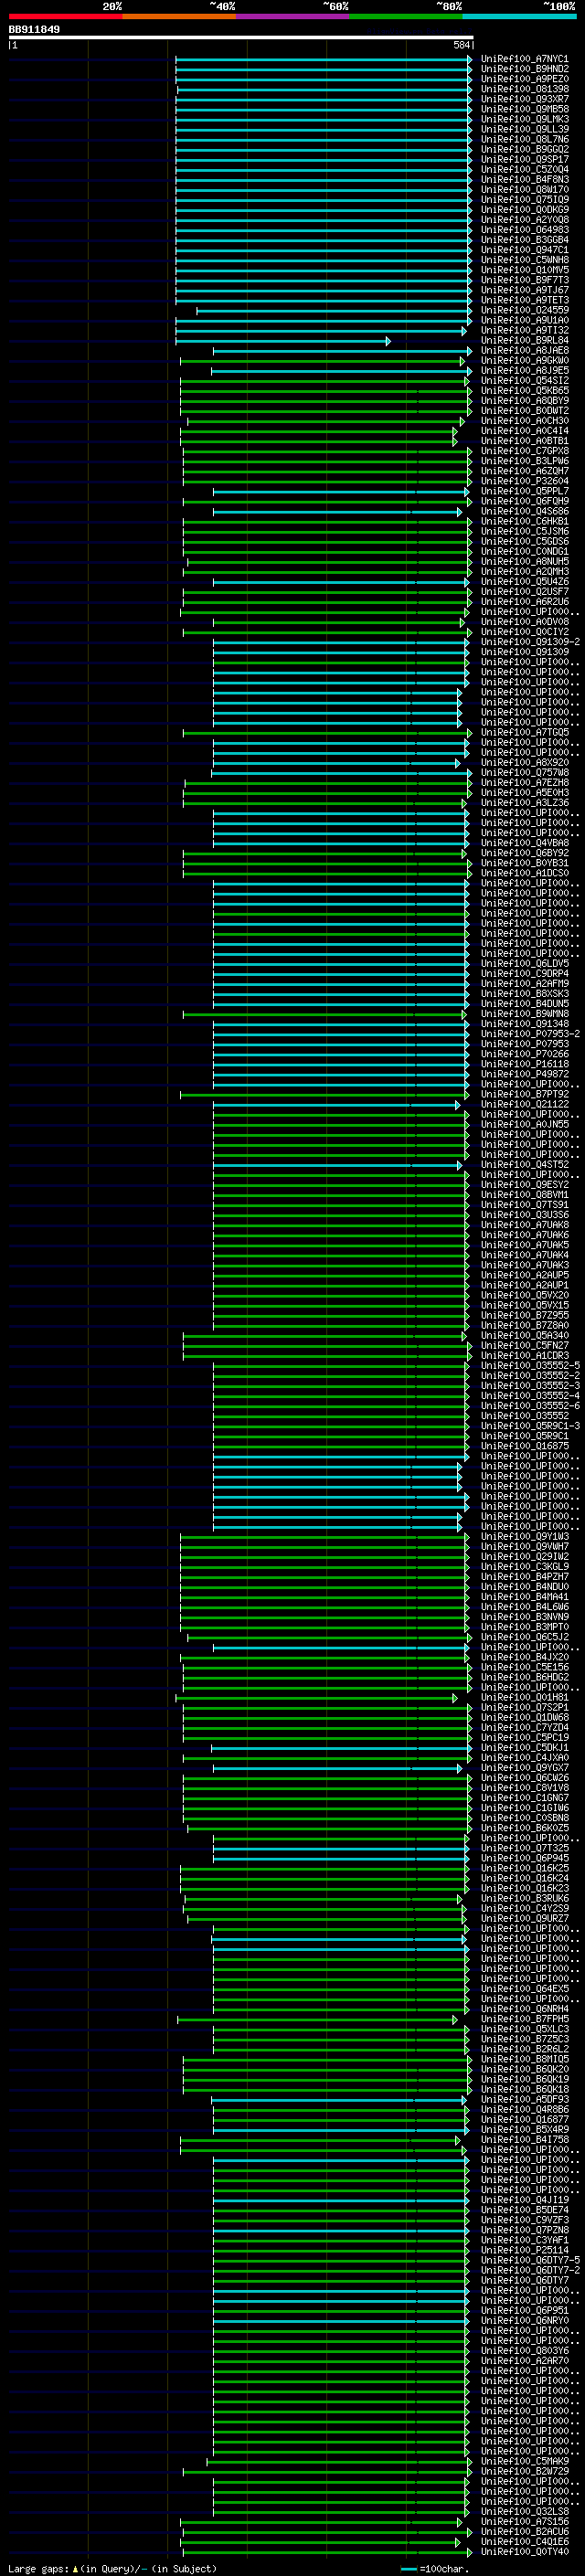The width and height of the screenshot is (585, 2576).
Task: Click the UniRef100_A3LZ36 hit label
Action: coord(524,802)
